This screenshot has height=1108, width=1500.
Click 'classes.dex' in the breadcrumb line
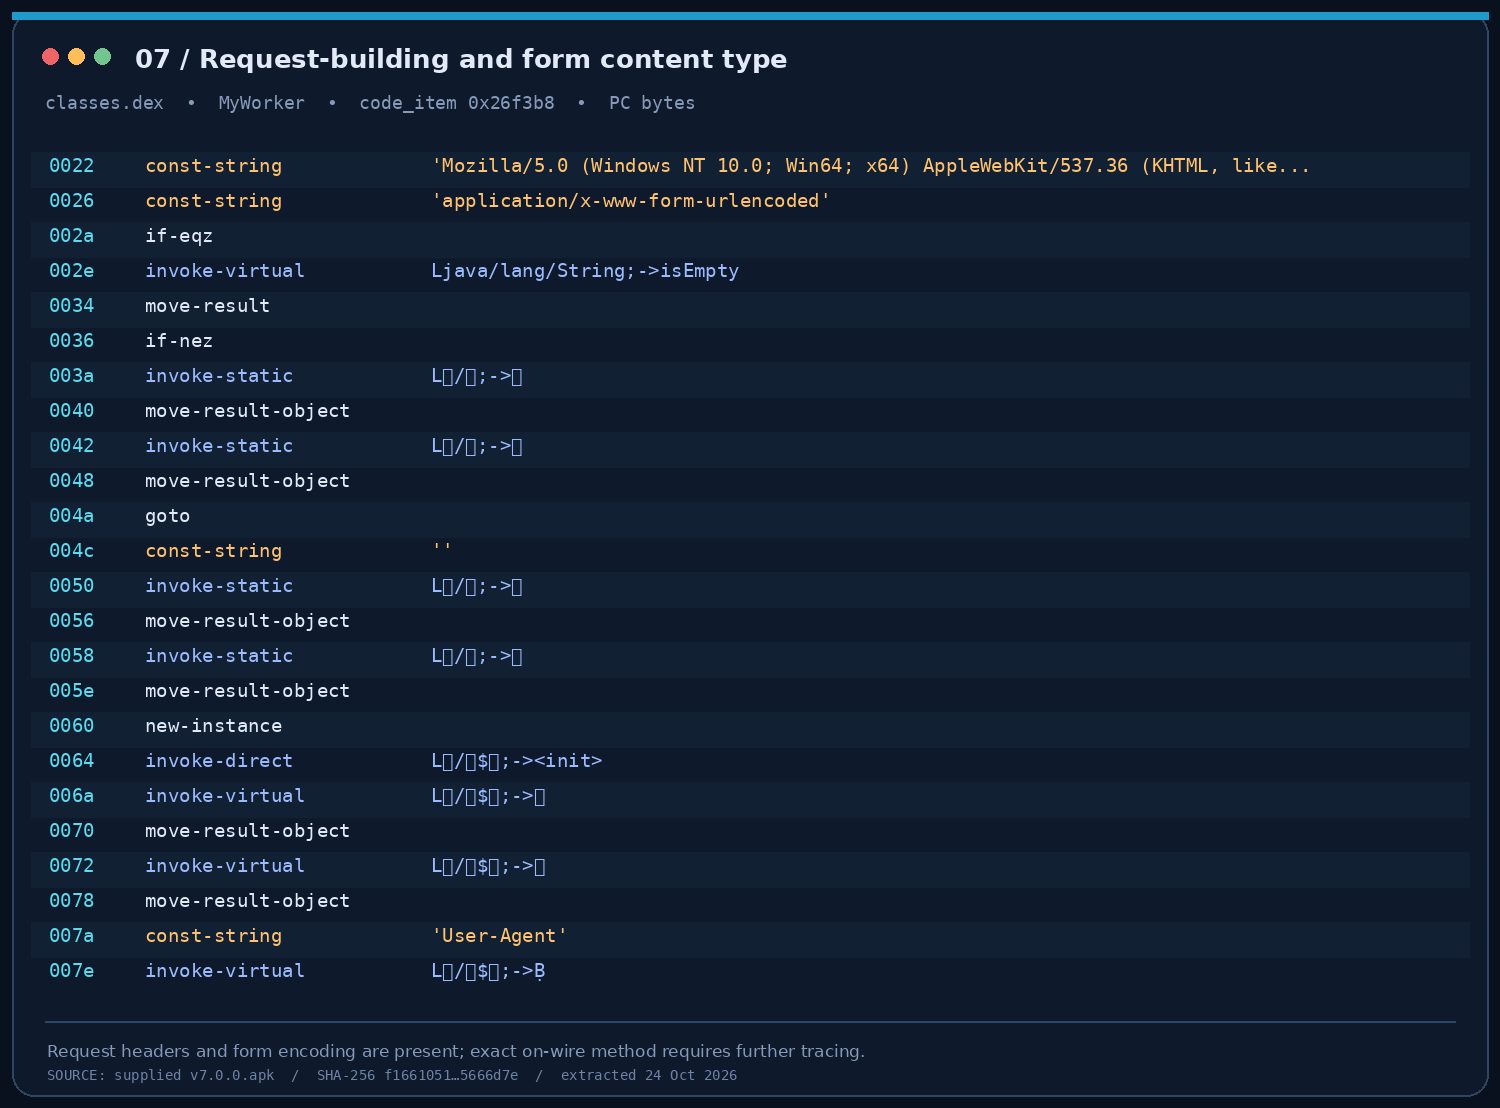tap(104, 103)
